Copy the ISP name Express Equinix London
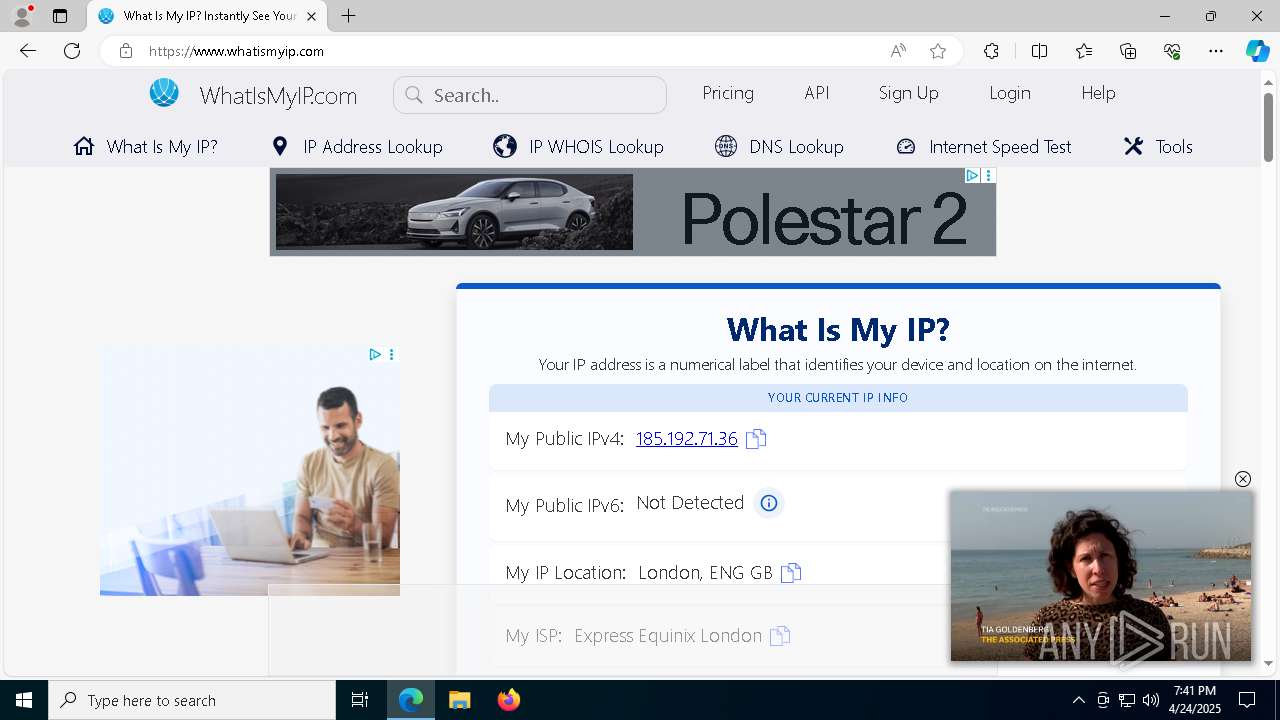Image resolution: width=1280 pixels, height=720 pixels. click(x=780, y=636)
